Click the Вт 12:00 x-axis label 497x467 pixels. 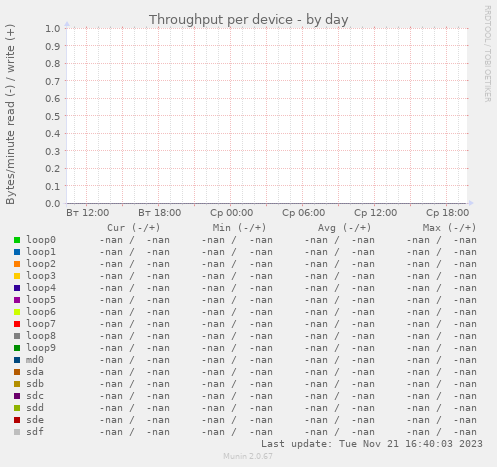click(x=88, y=213)
